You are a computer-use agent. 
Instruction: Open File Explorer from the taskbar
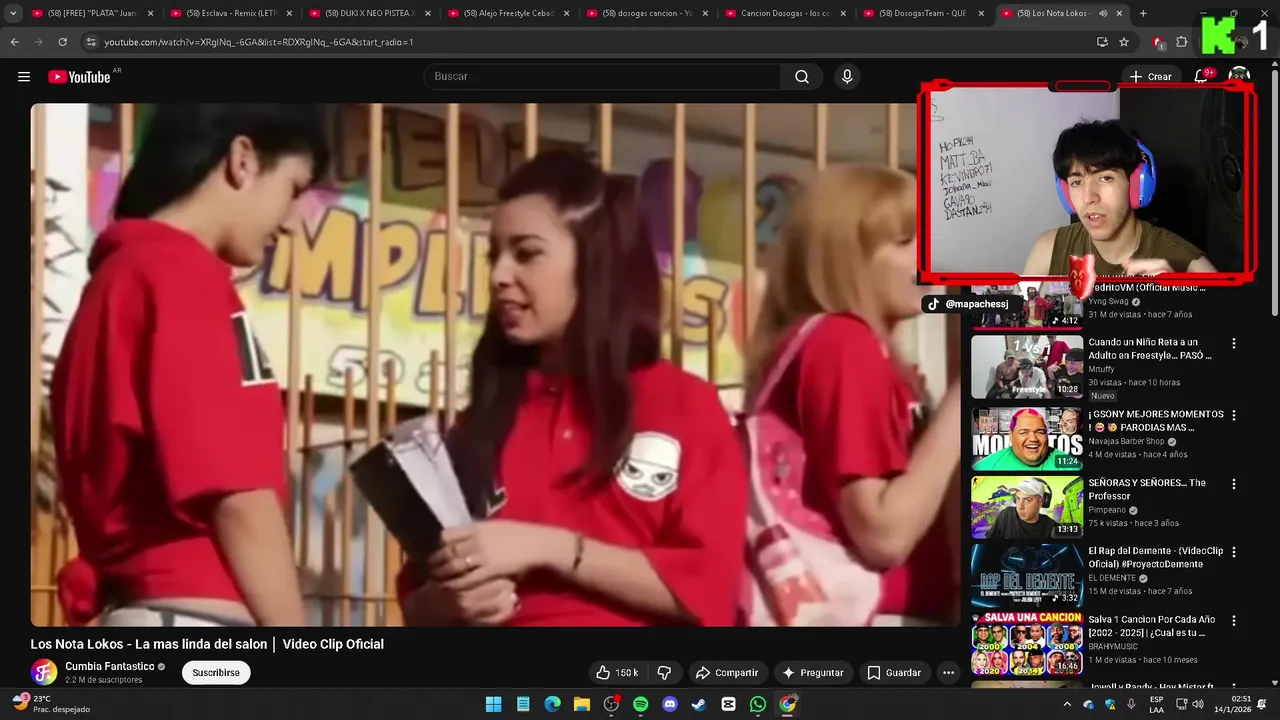(582, 704)
